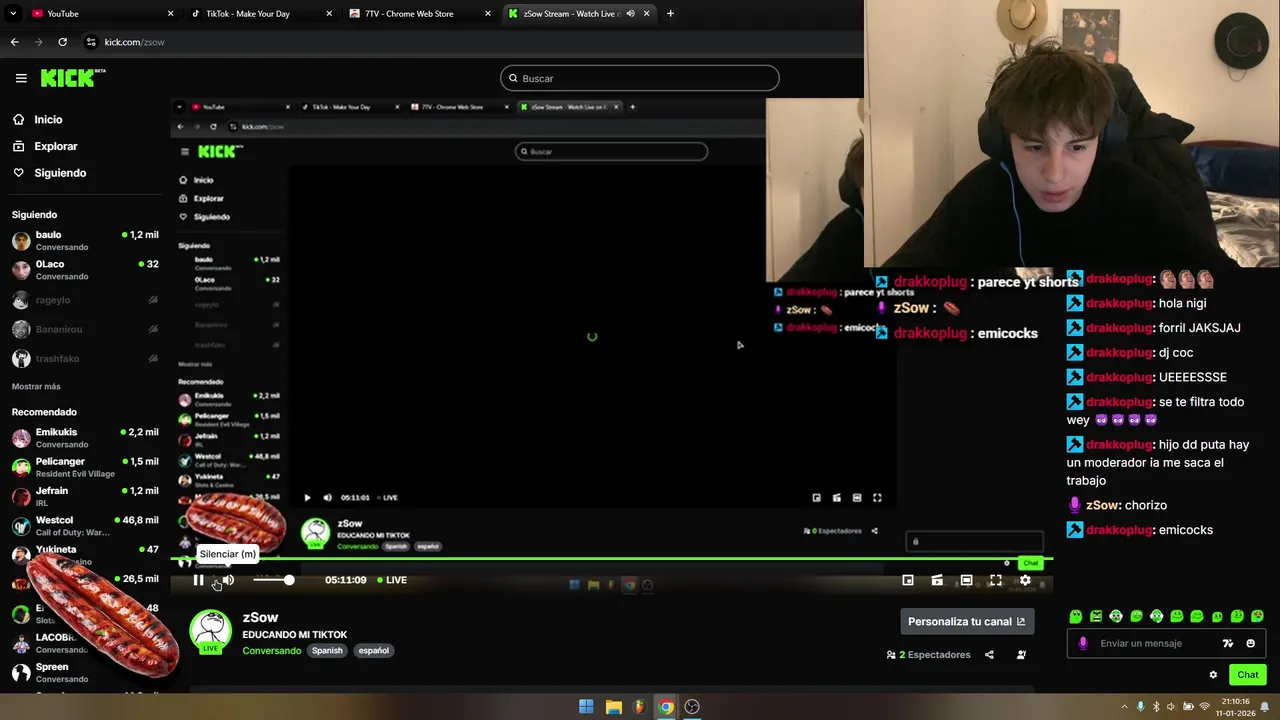Screen dimensions: 1280x720
Task: Send message with the green Chat button
Action: tap(1247, 675)
